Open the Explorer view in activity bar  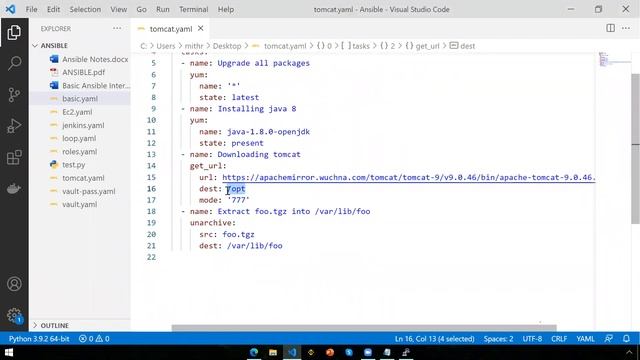tap(14, 32)
